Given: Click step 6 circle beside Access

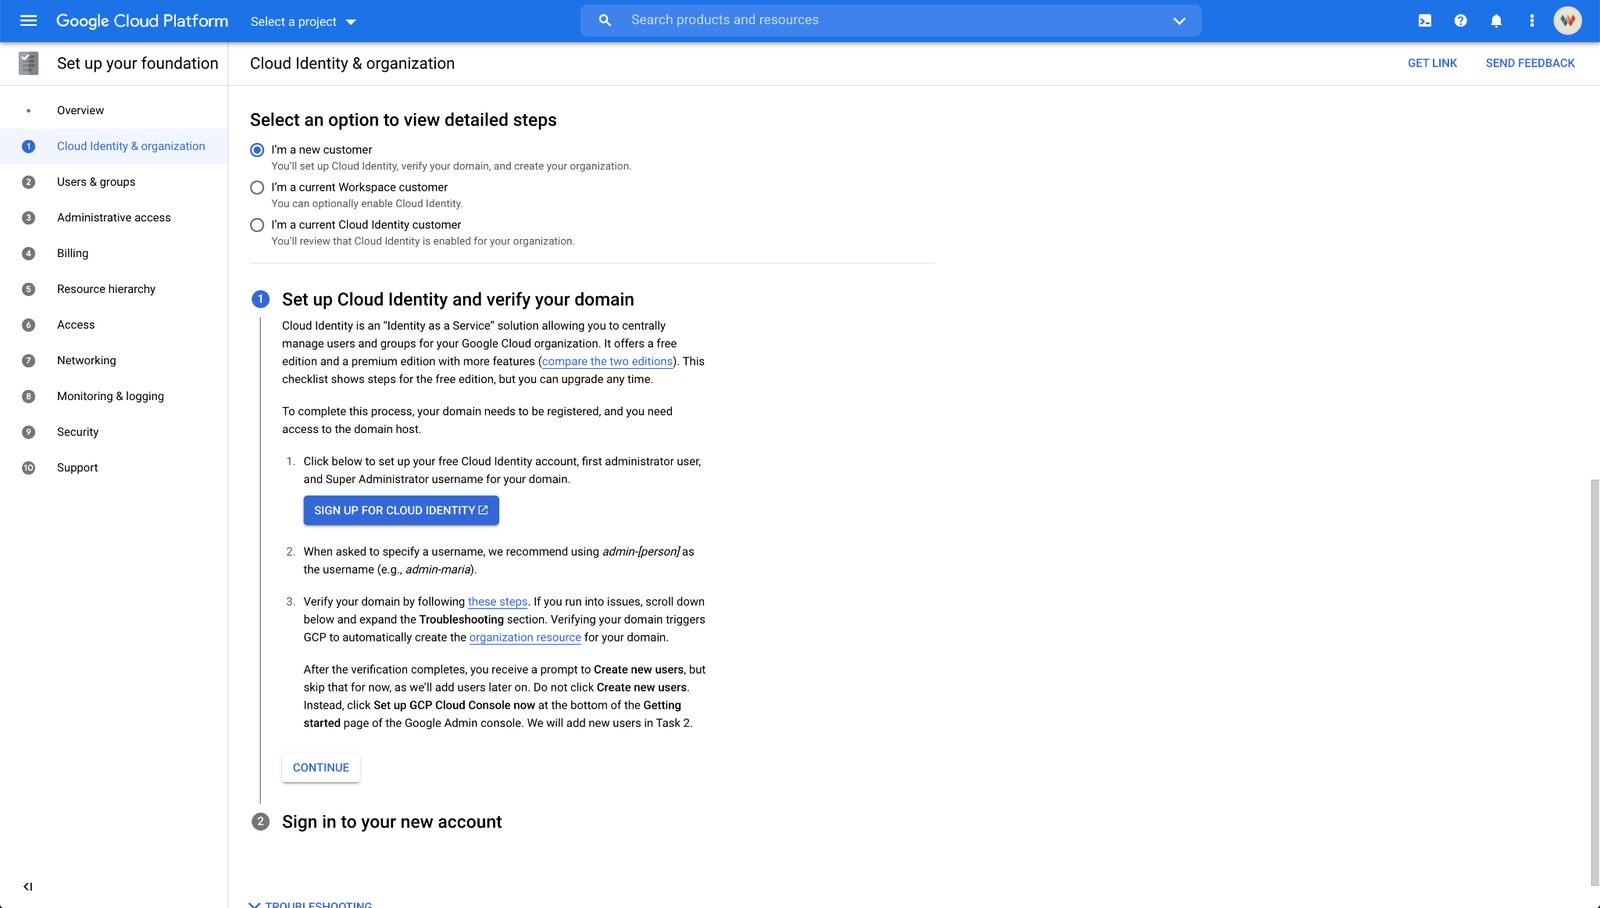Looking at the screenshot, I should point(28,325).
